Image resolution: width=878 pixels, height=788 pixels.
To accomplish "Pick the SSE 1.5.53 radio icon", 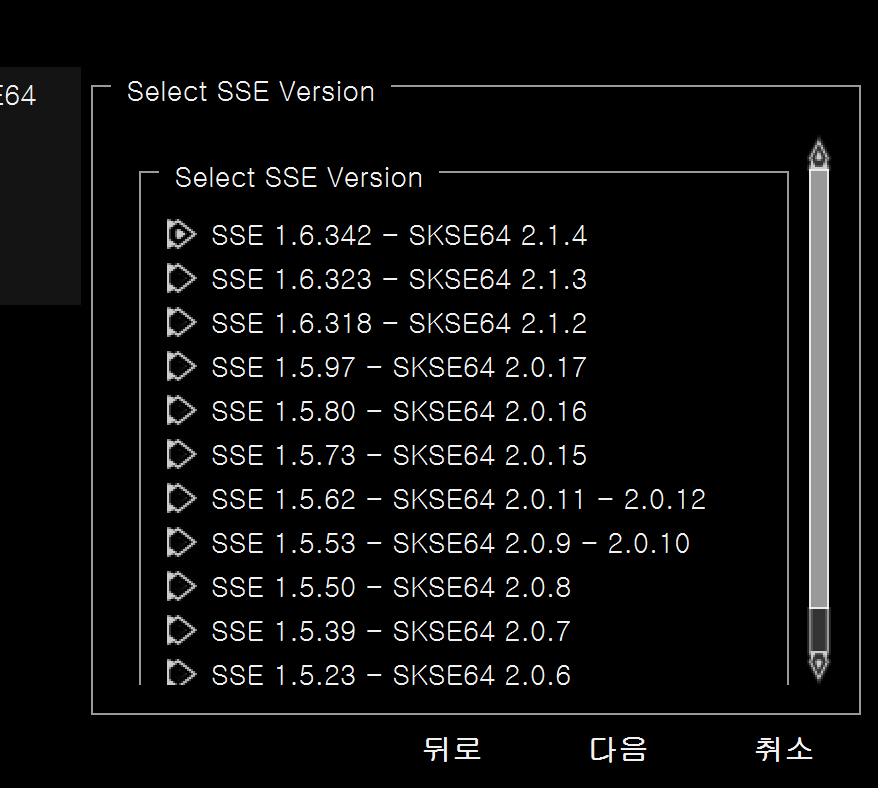I will tap(180, 543).
